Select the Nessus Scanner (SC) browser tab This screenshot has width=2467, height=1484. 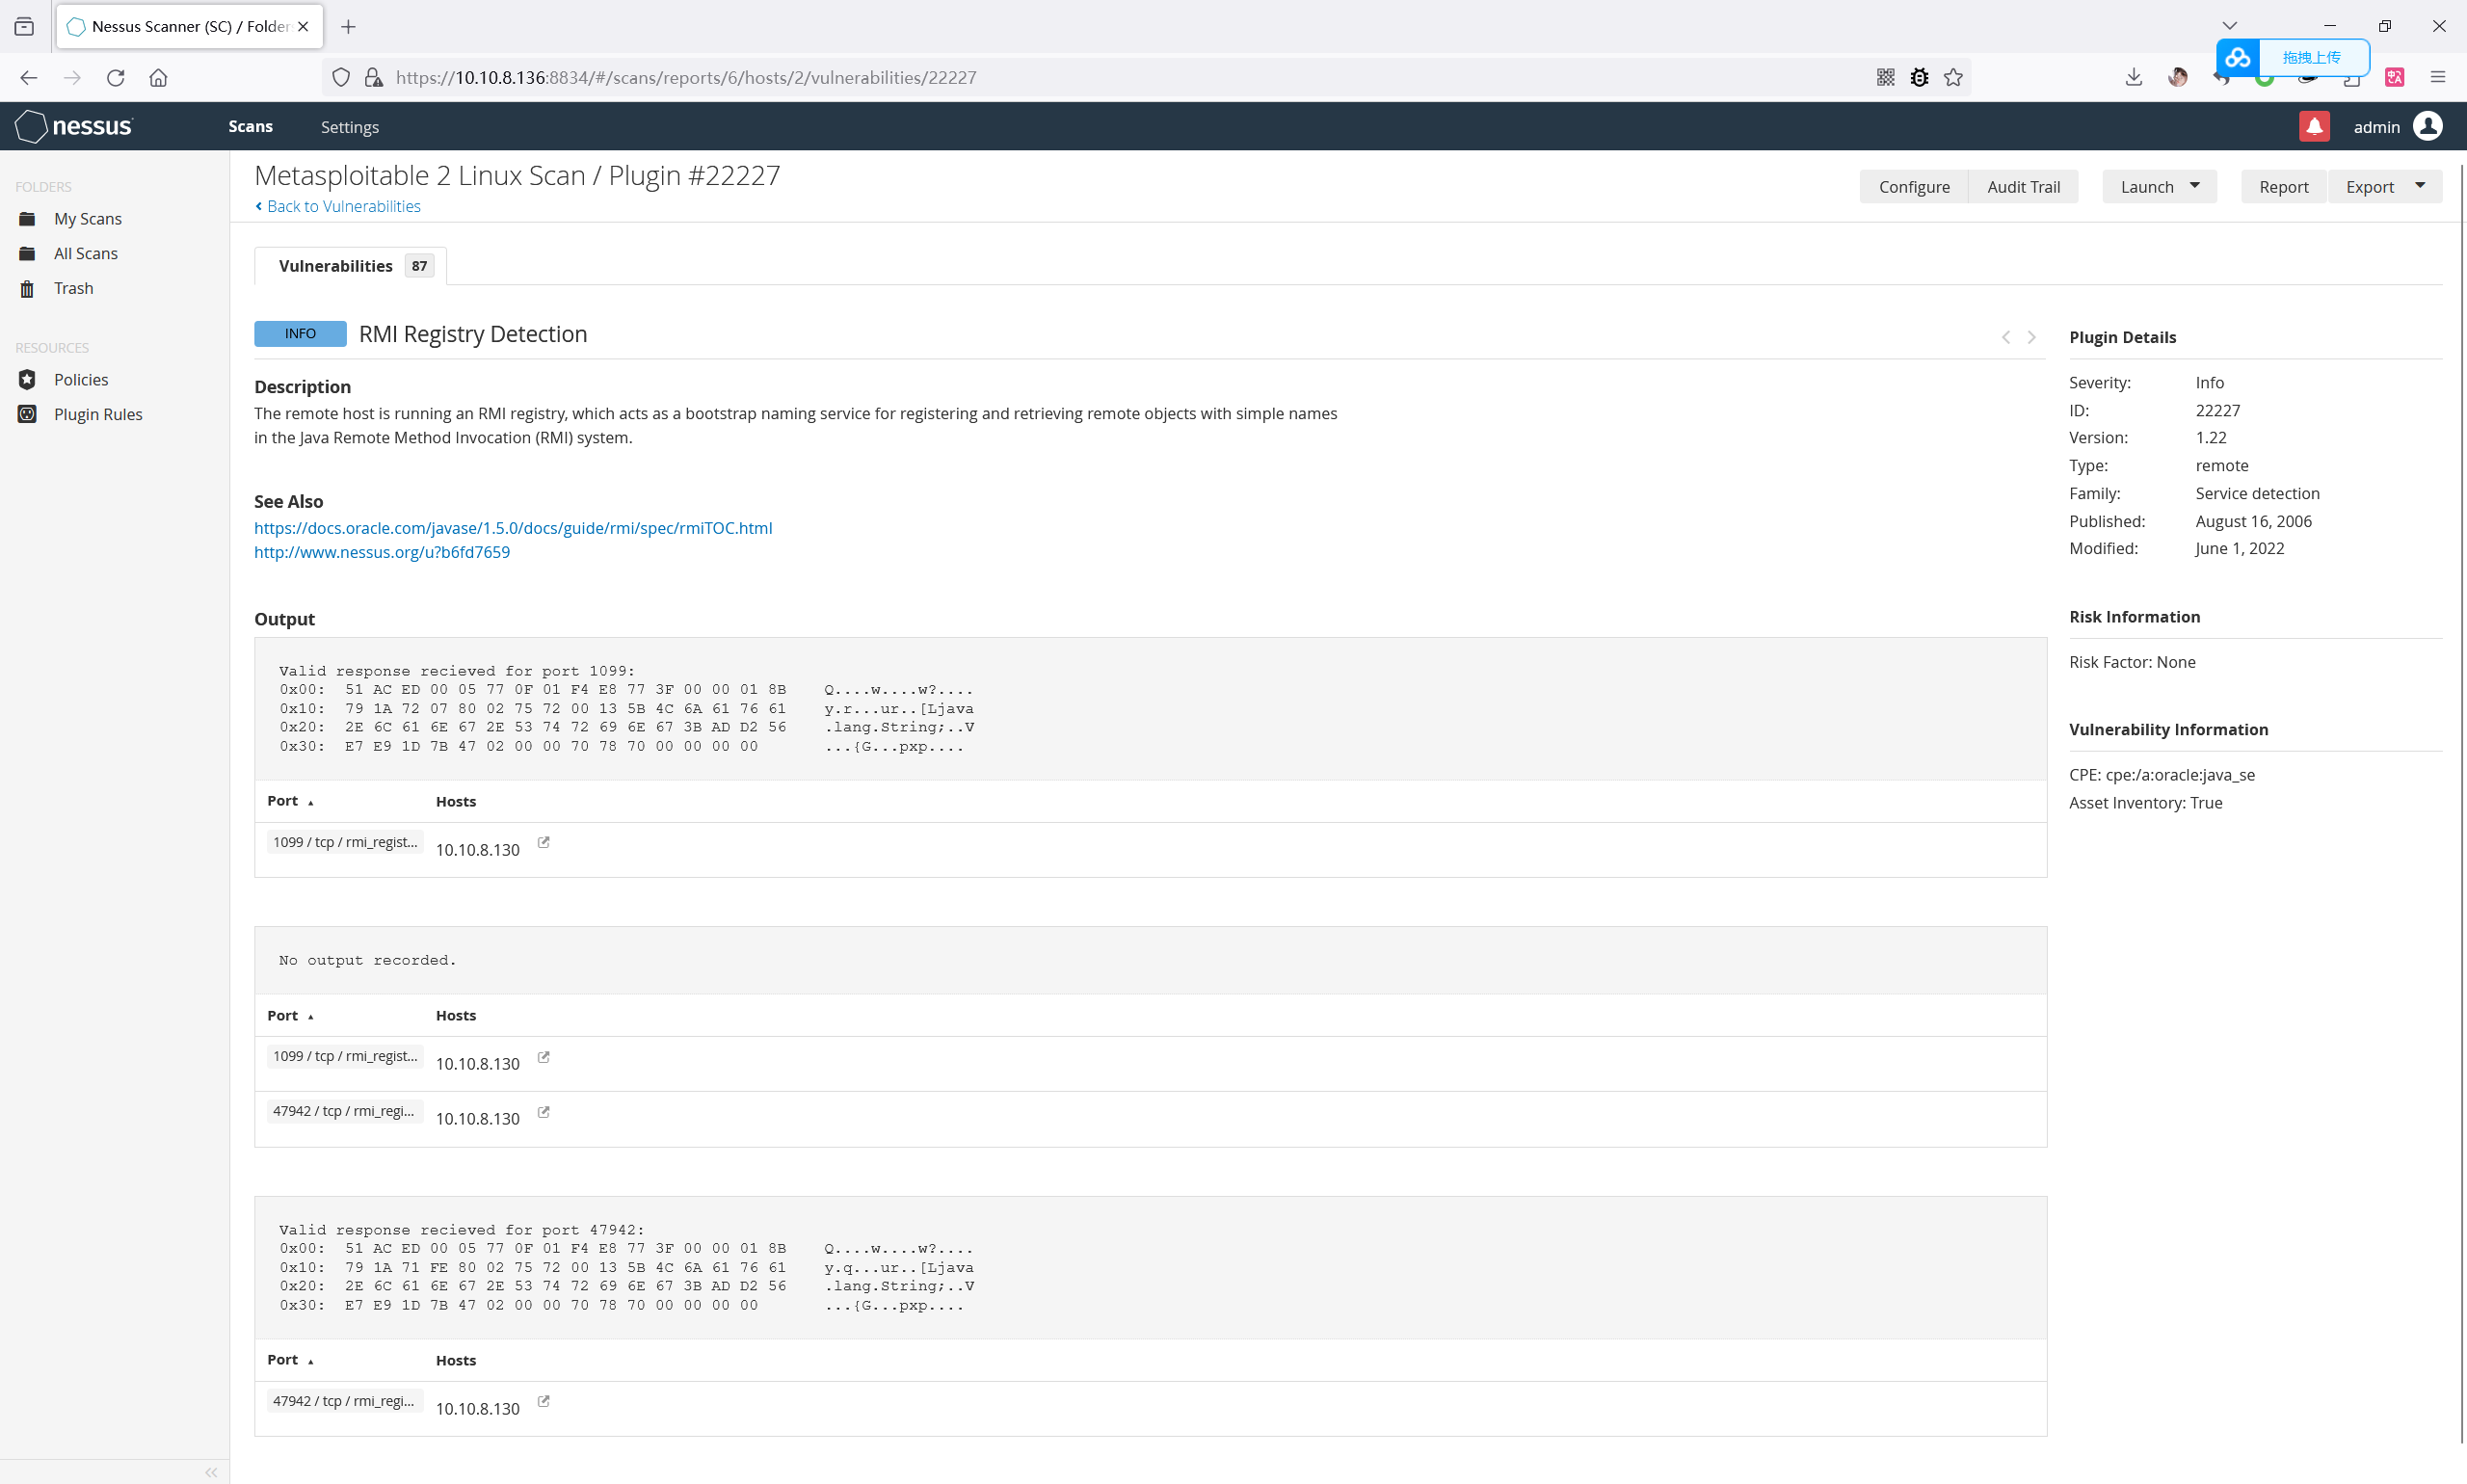click(x=190, y=26)
